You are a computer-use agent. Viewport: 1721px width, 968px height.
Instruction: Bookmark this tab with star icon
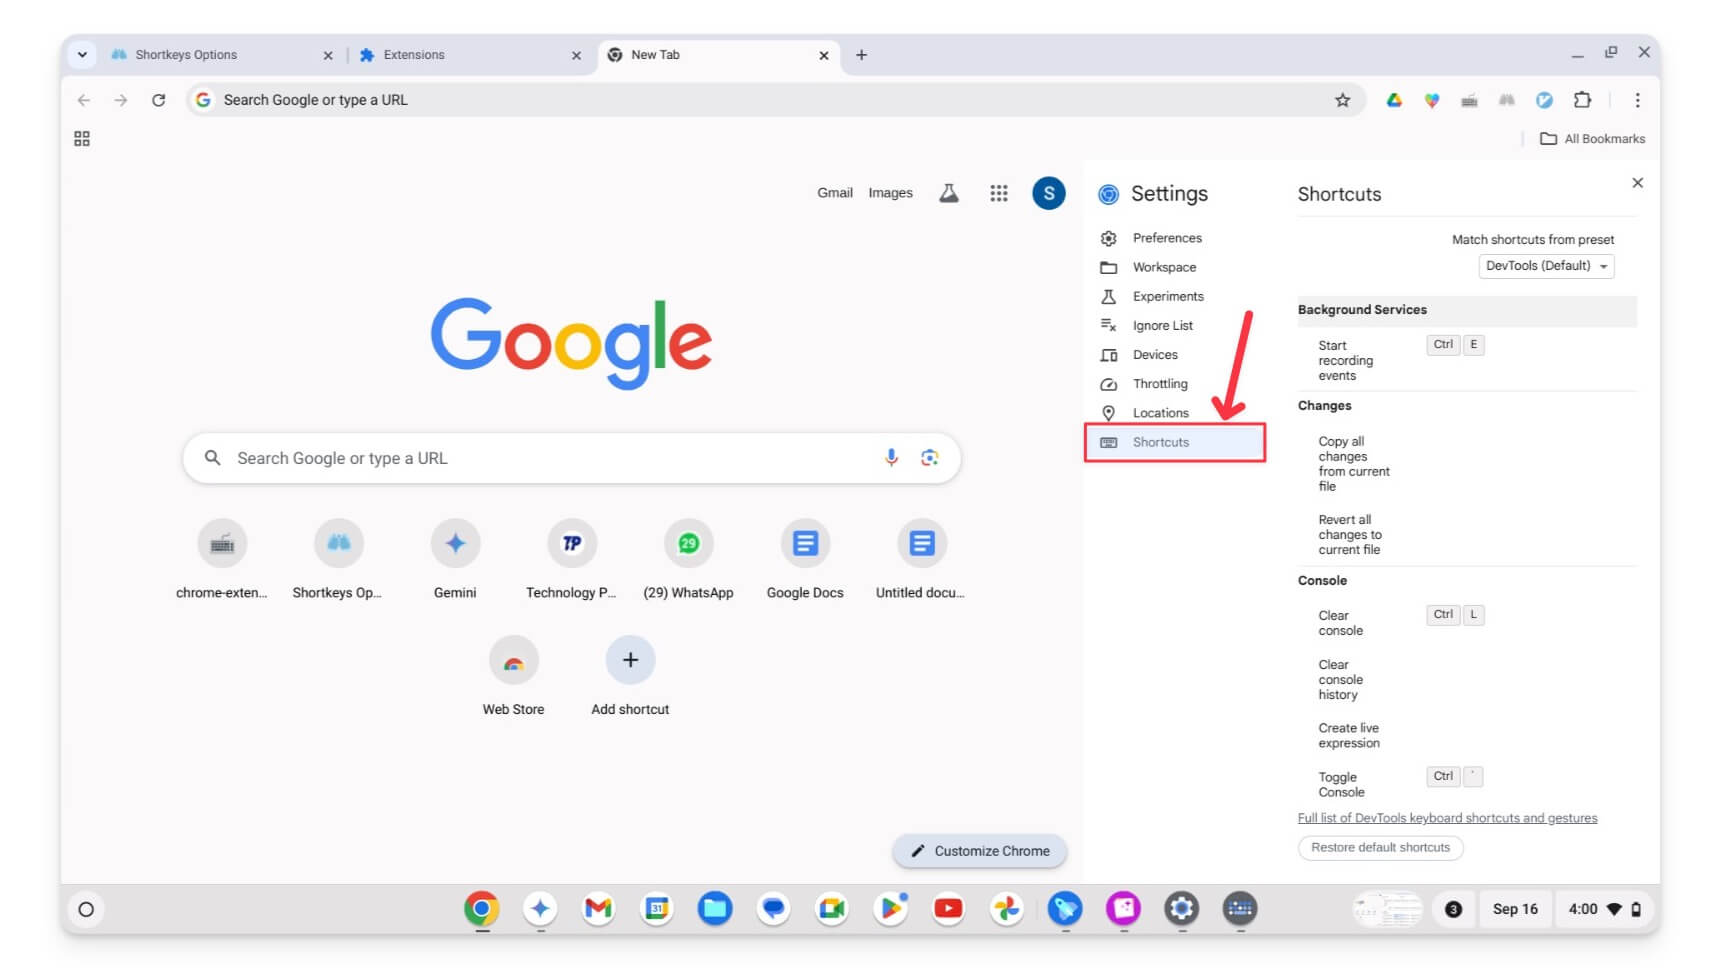(1342, 100)
